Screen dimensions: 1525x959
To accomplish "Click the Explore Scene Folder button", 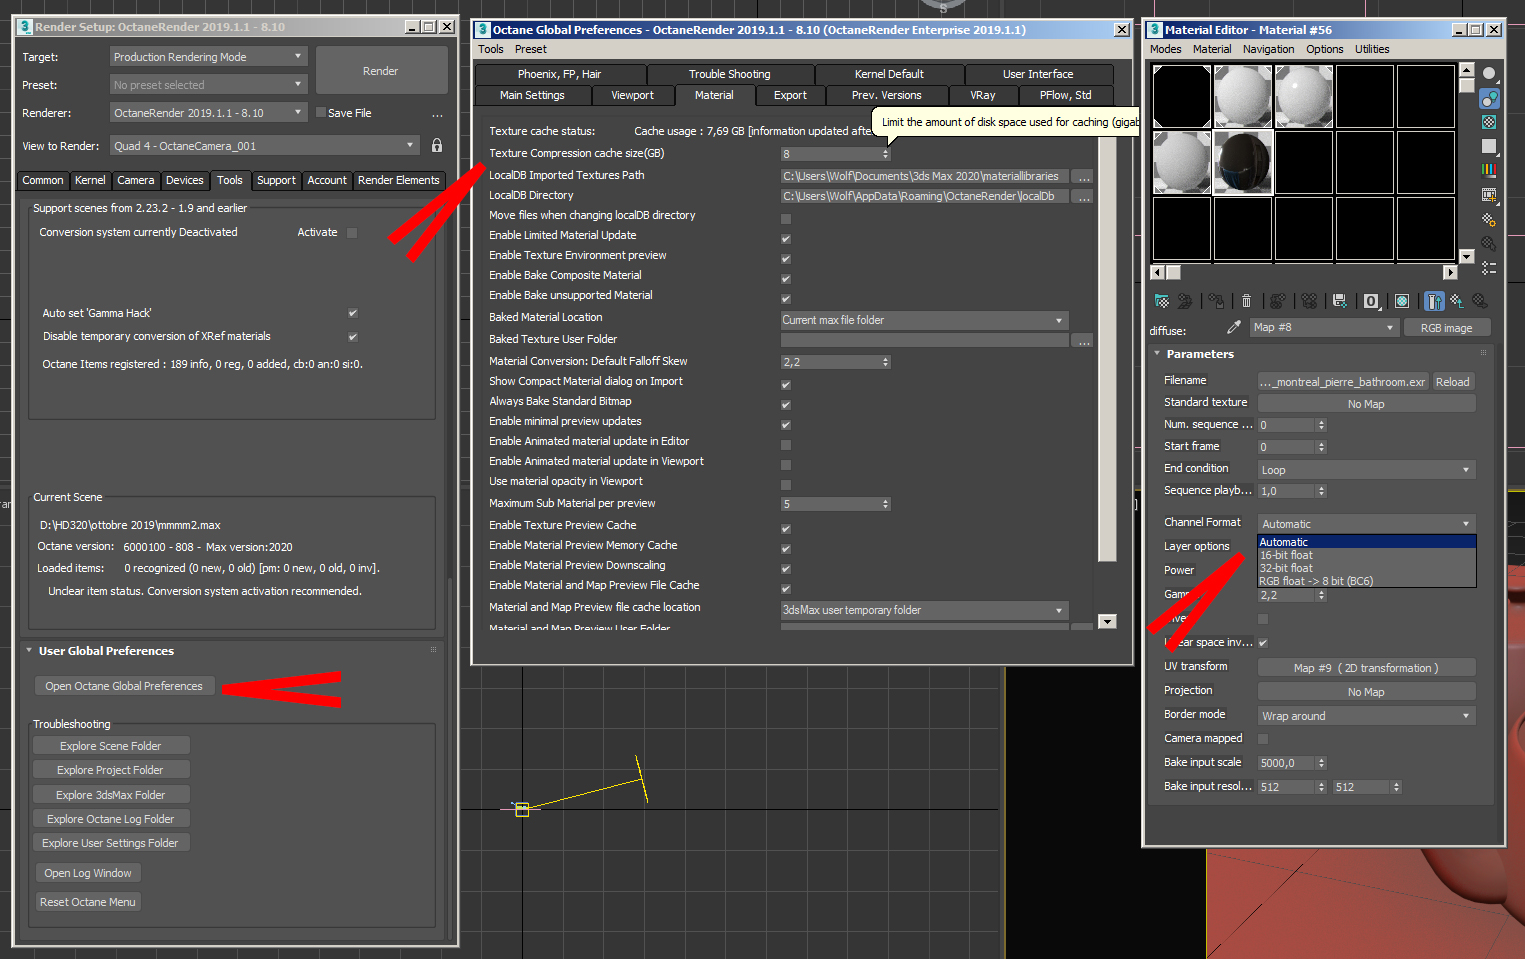I will (x=110, y=746).
